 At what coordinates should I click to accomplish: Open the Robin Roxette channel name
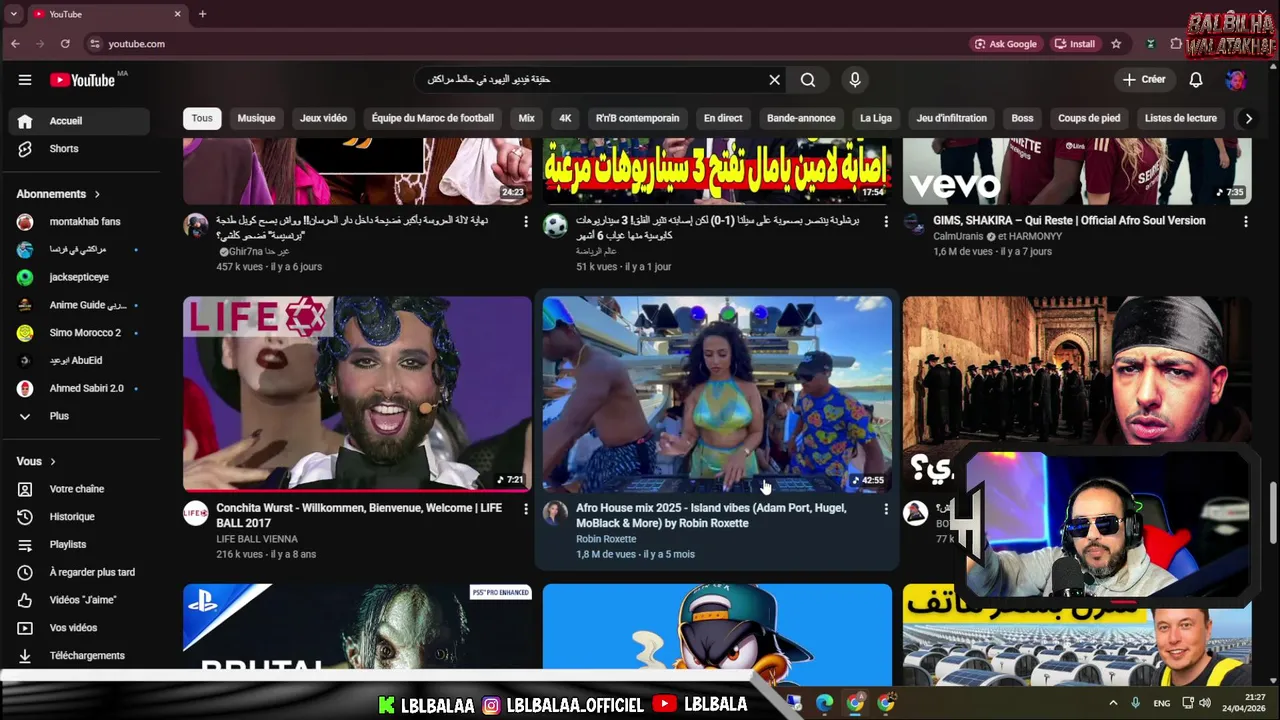(x=606, y=539)
